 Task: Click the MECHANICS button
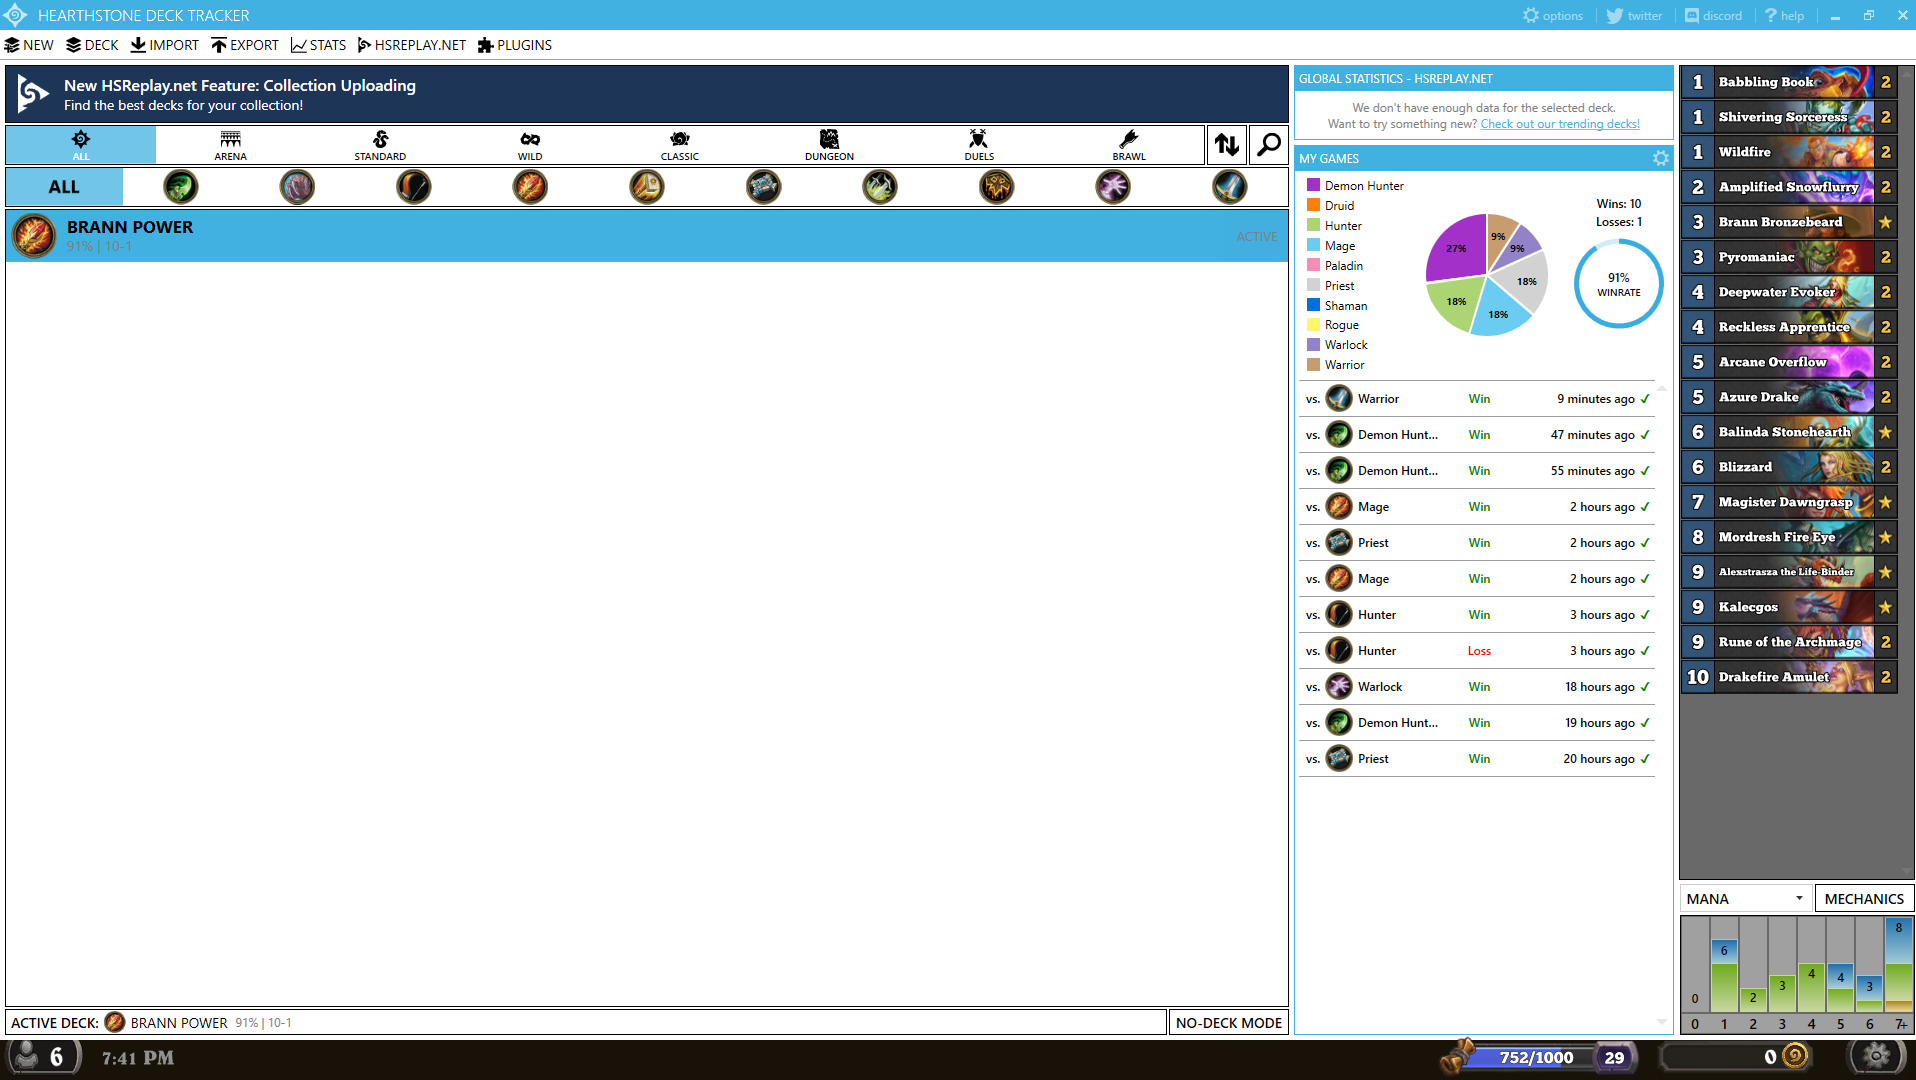(1864, 898)
